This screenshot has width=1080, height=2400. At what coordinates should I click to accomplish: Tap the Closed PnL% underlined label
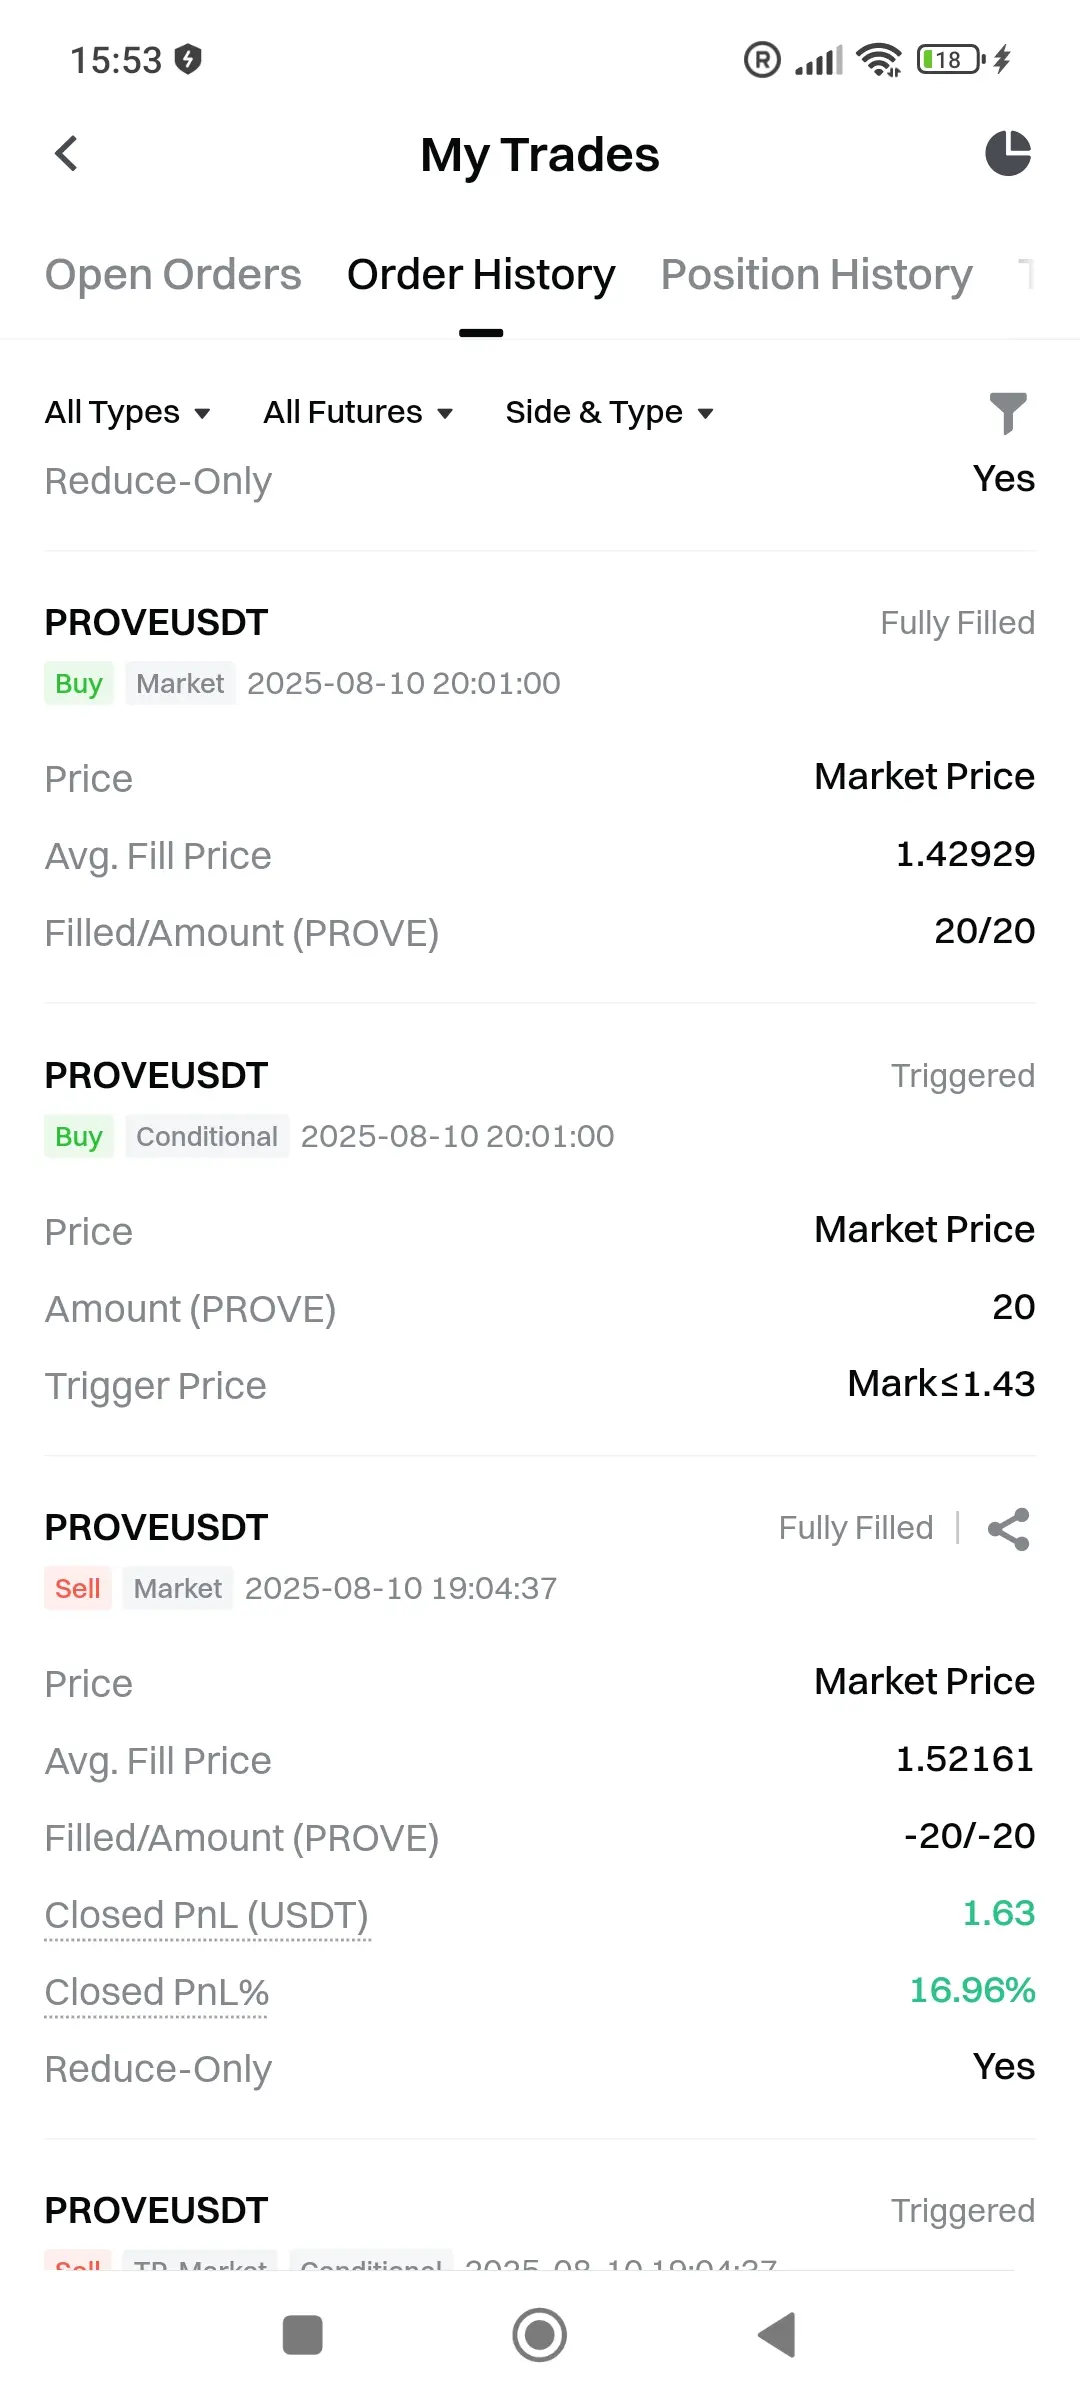157,1992
